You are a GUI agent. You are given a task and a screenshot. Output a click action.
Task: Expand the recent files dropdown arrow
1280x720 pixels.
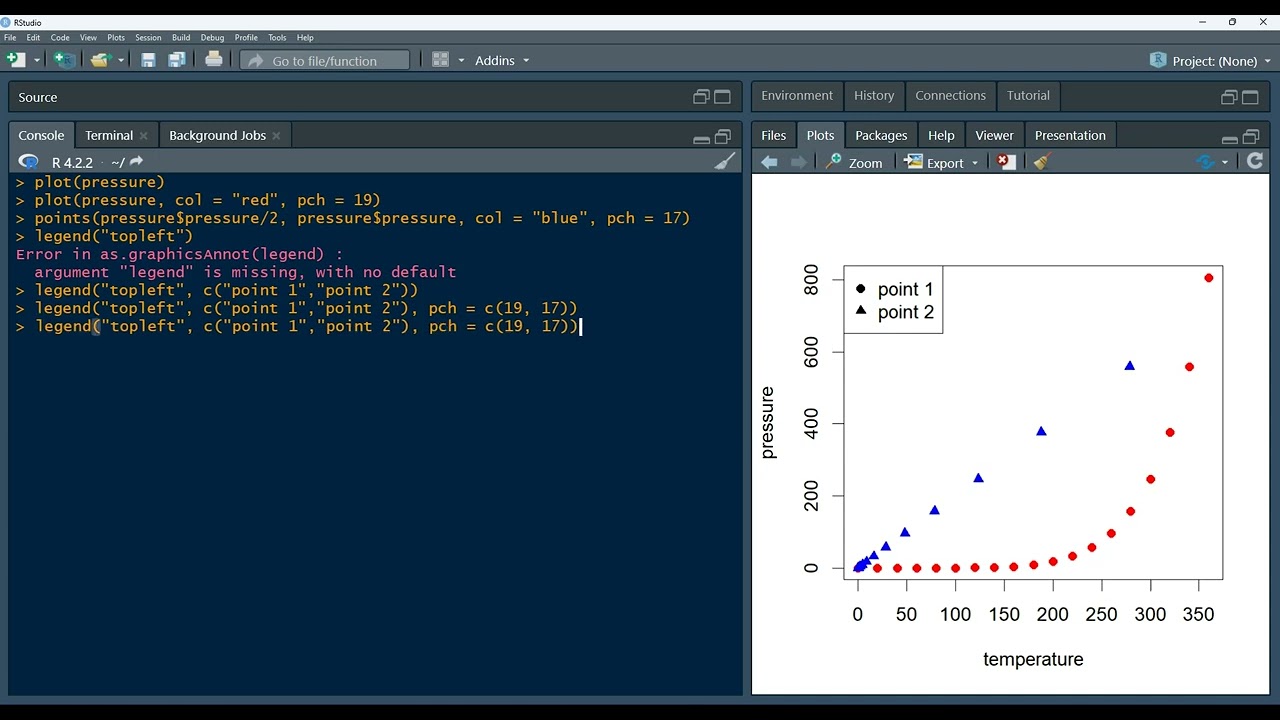(121, 61)
